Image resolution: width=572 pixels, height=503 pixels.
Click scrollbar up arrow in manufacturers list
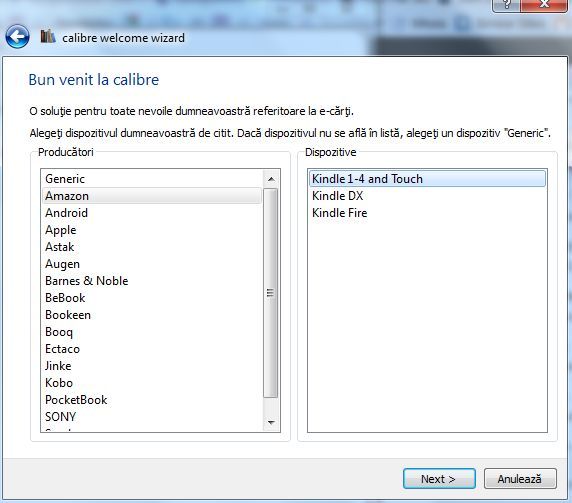(x=271, y=179)
